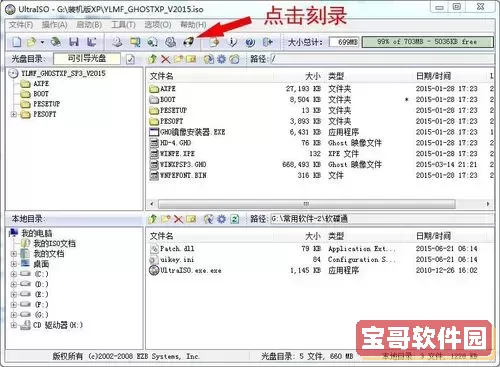500x367 pixels.
Task: Click the New file toolbar icon
Action: (17, 42)
